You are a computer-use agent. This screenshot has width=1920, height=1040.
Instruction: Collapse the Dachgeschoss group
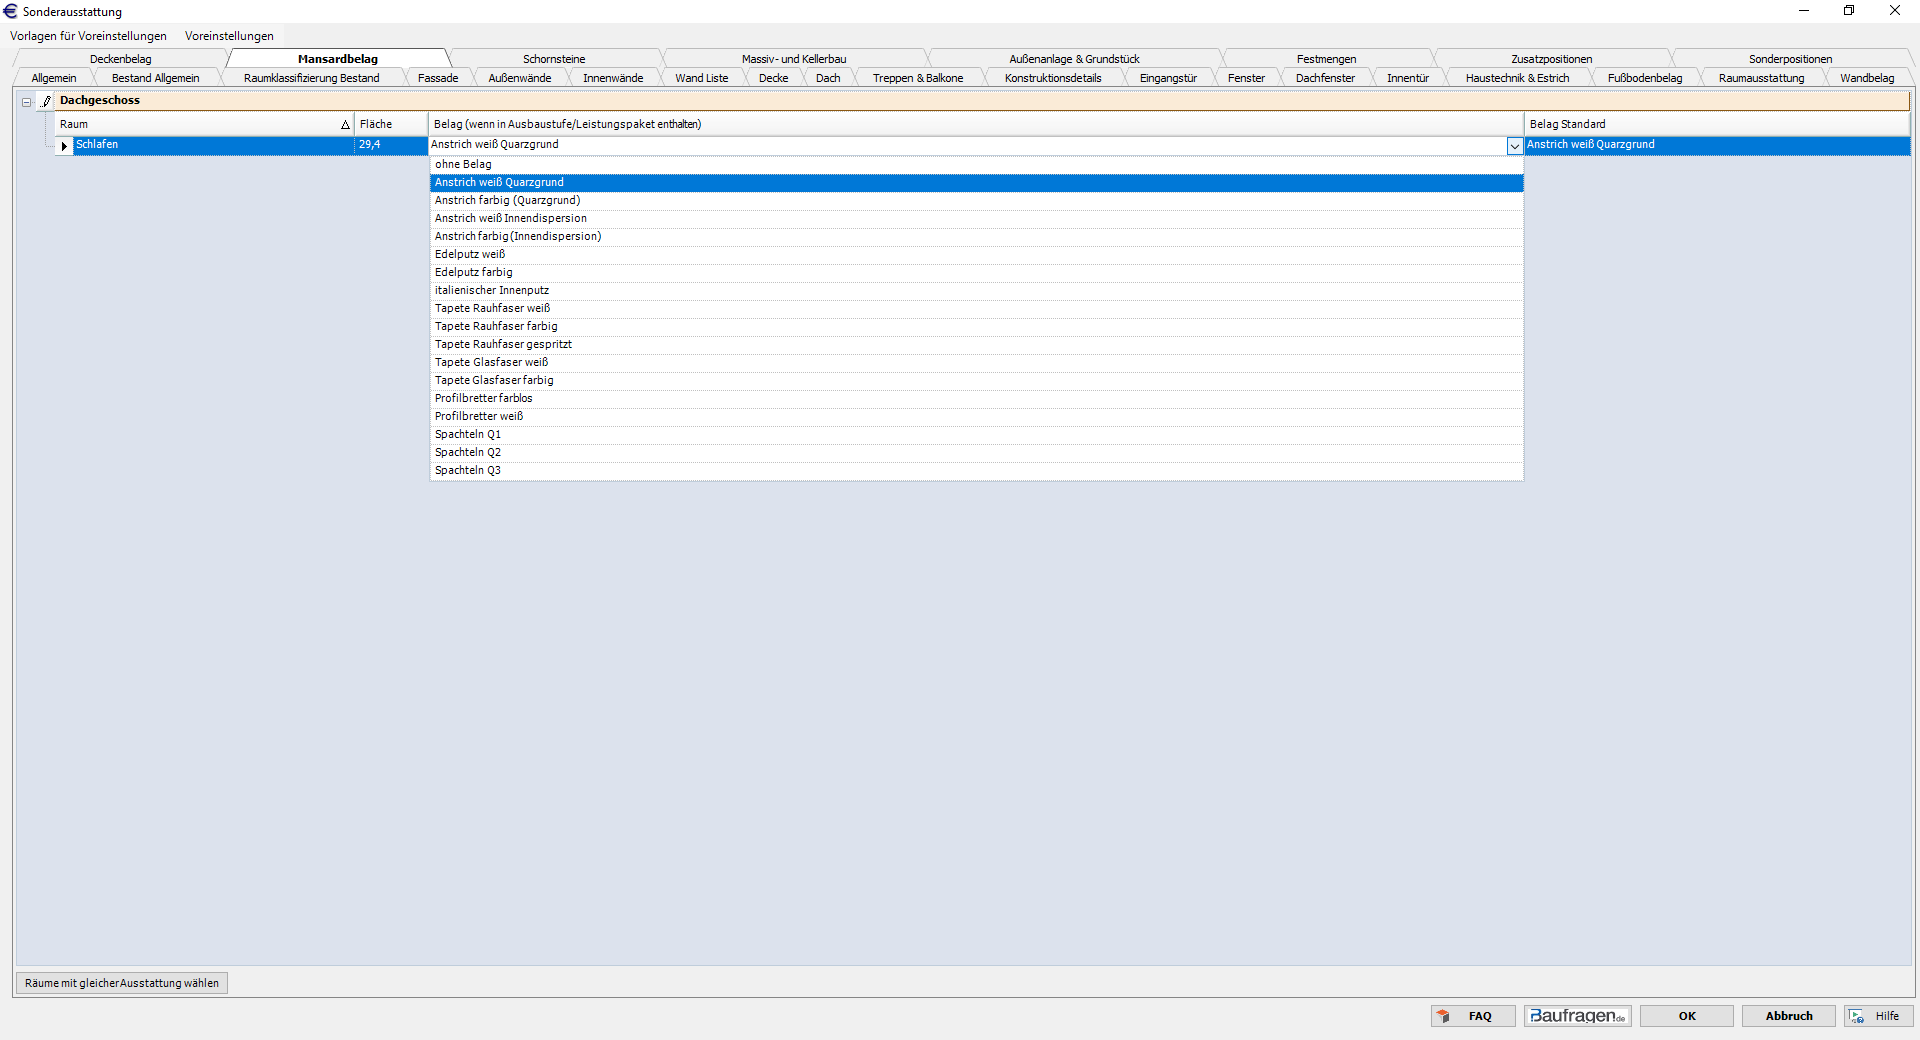(x=26, y=102)
